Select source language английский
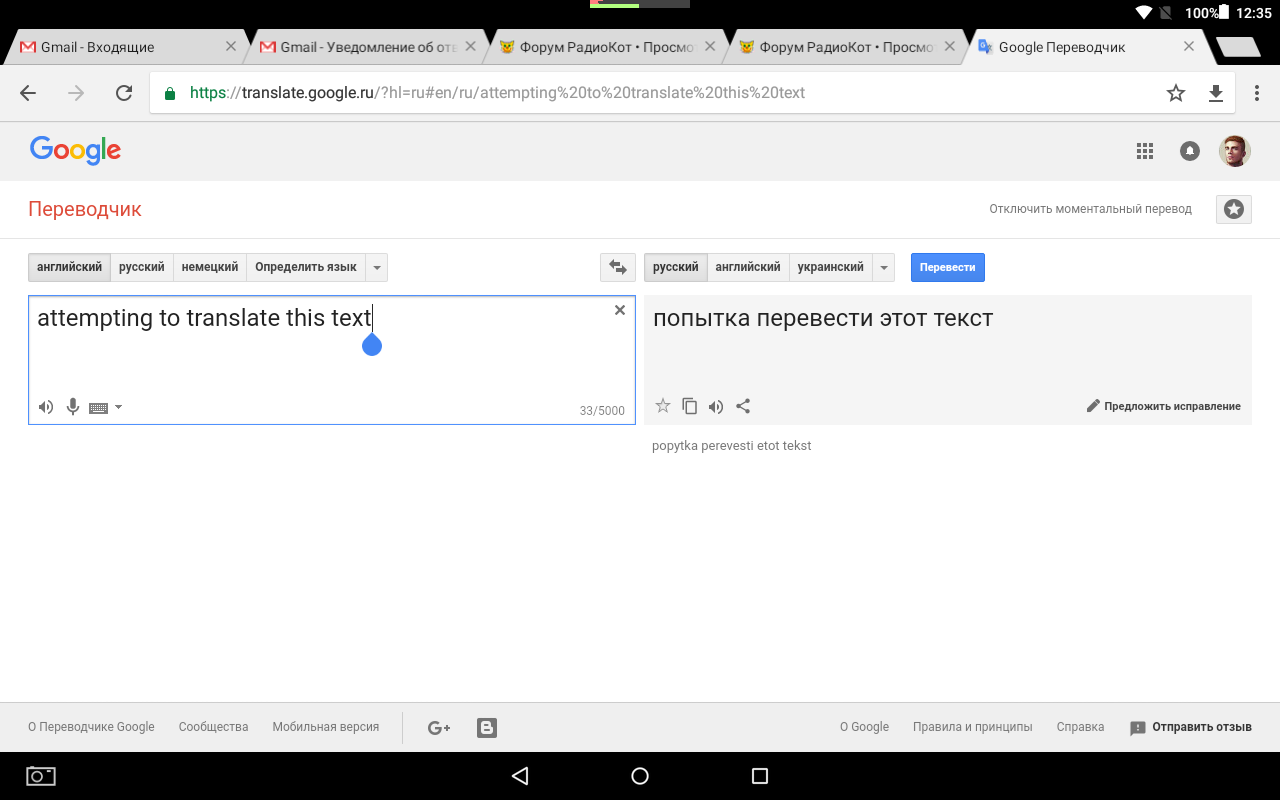Screen dimensions: 1280x800 pos(69,267)
